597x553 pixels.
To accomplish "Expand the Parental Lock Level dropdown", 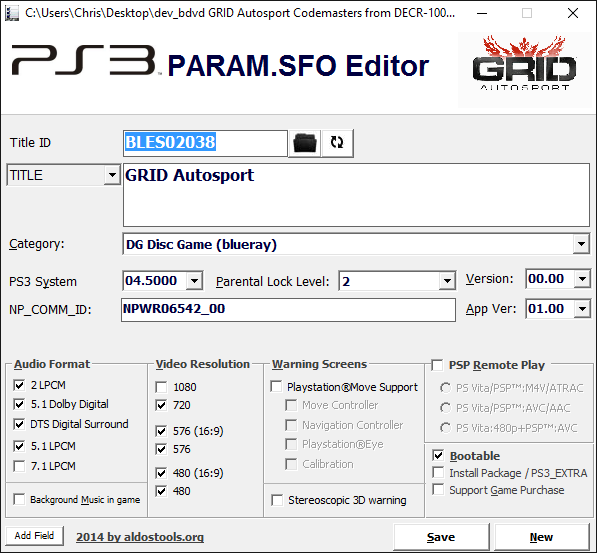I will coord(447,281).
